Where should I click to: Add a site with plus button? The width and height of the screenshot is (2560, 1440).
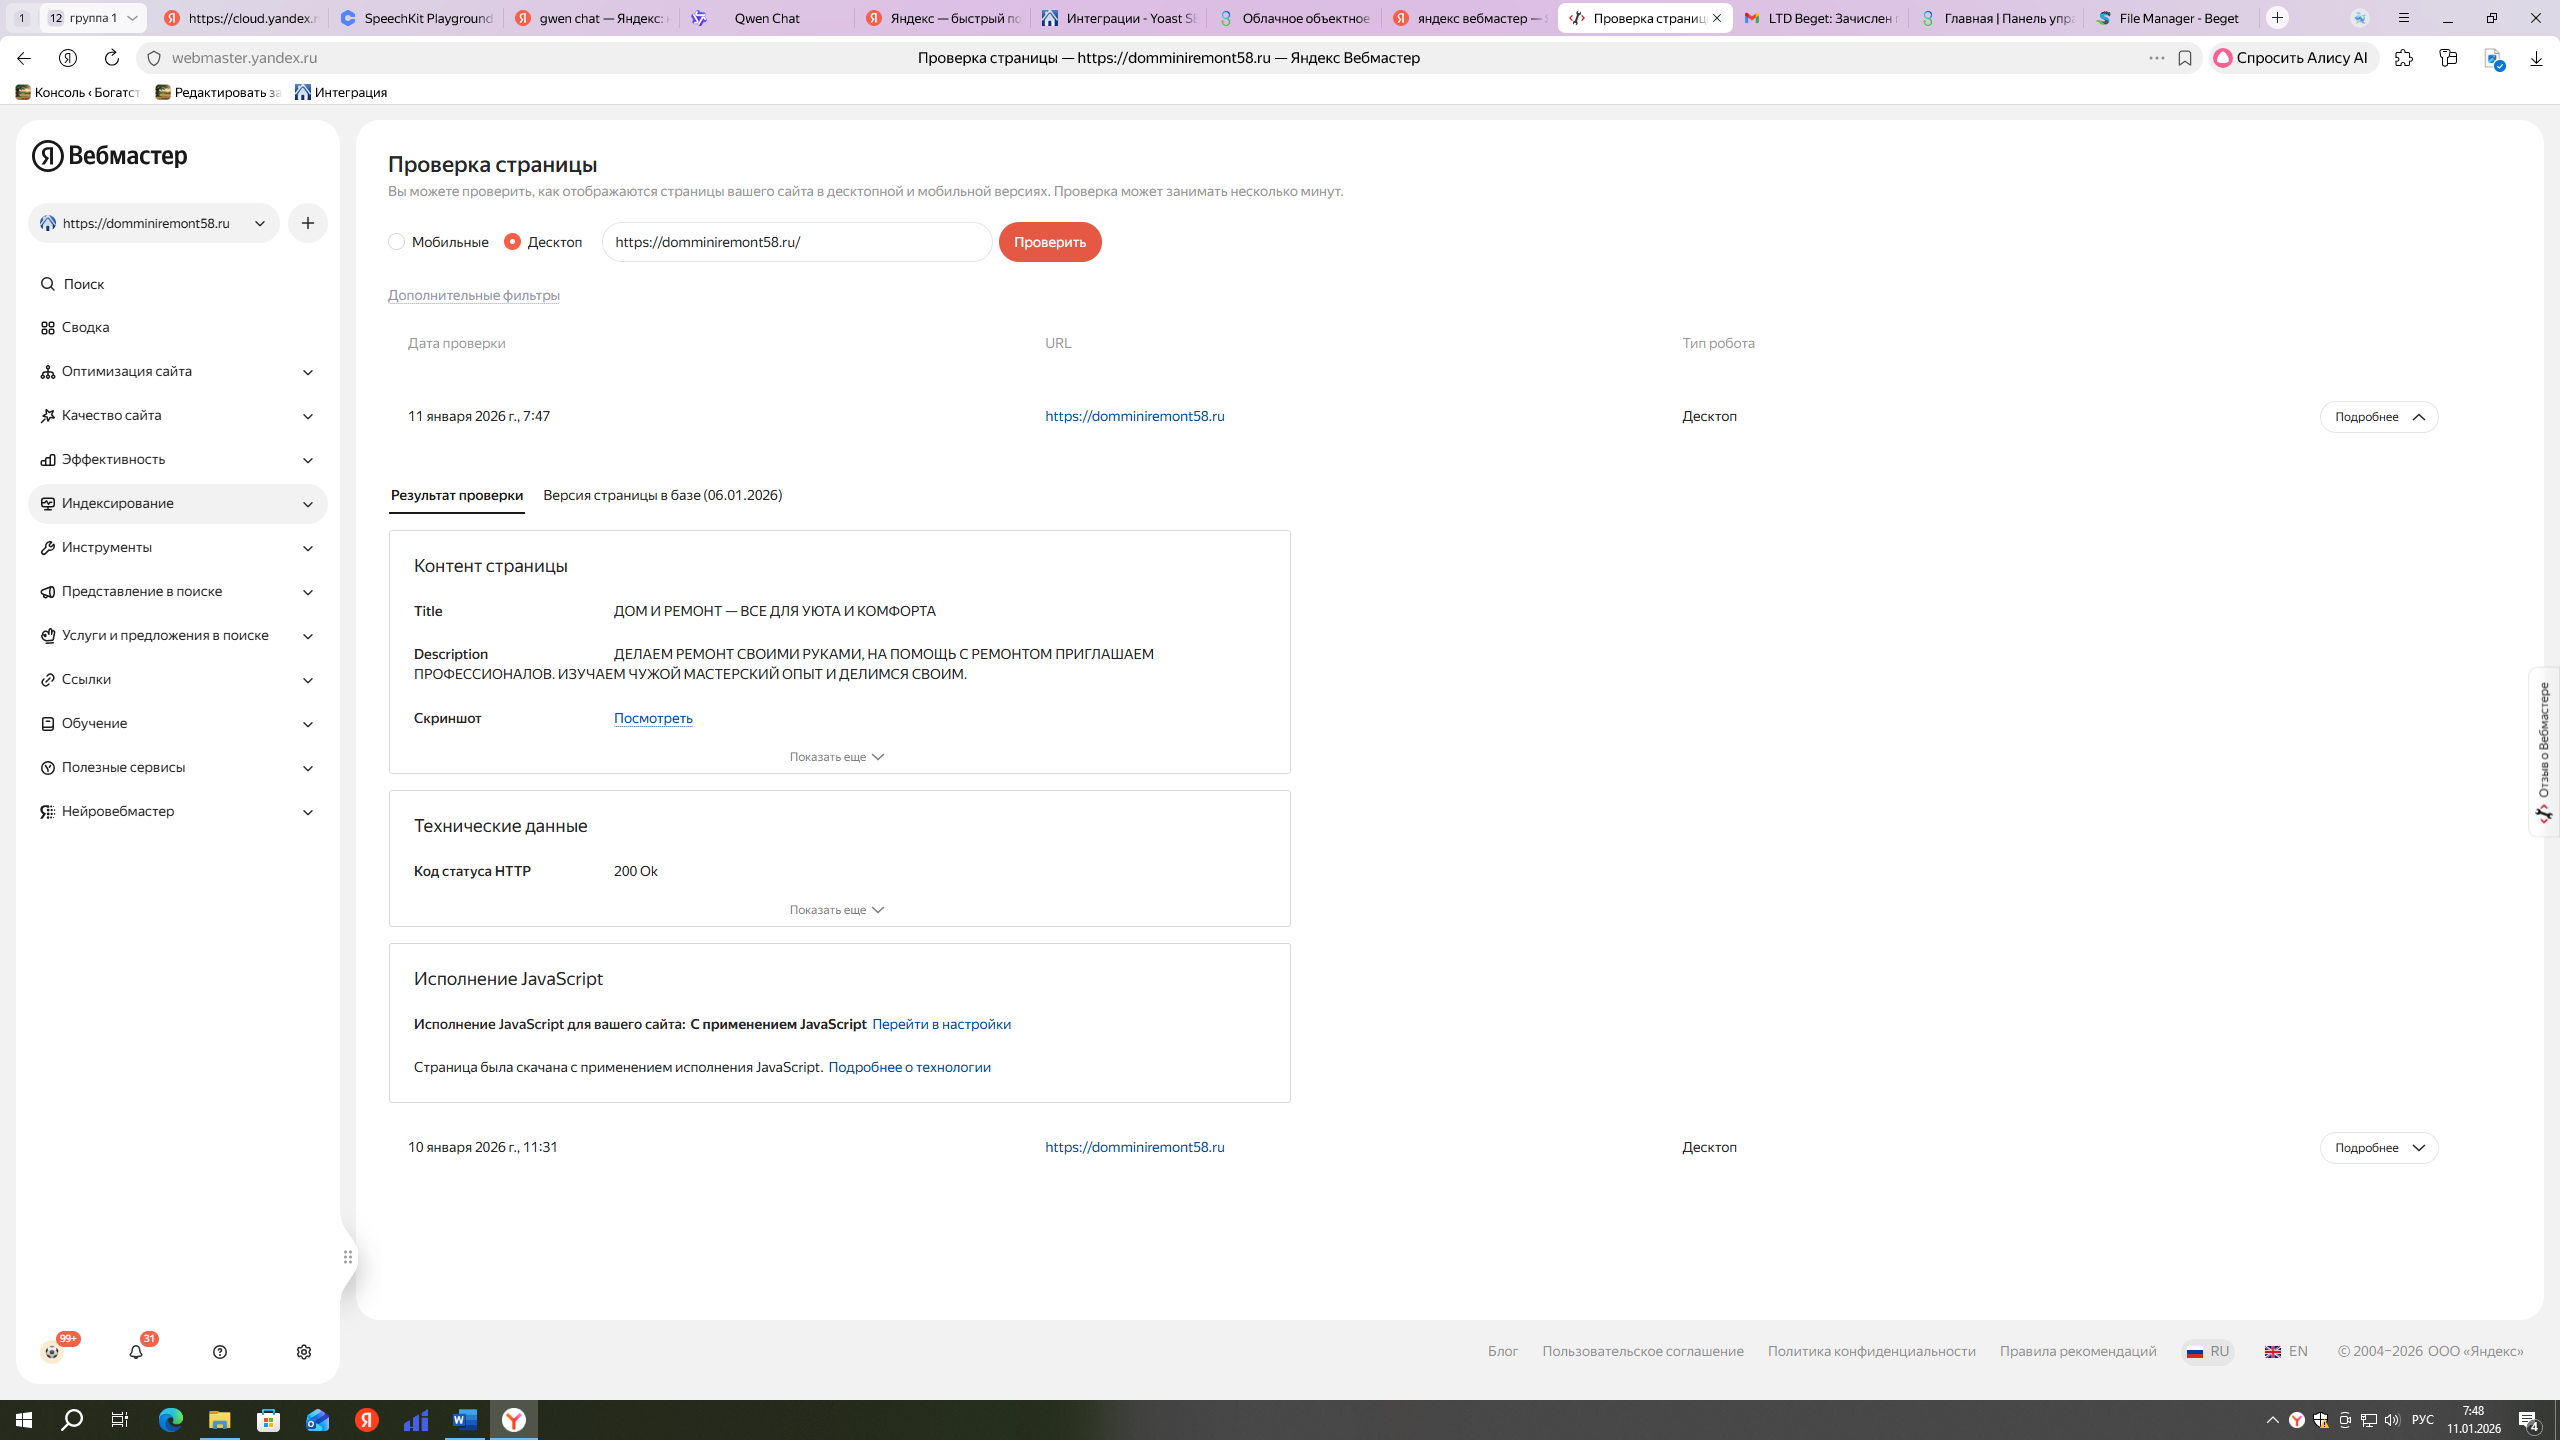click(x=308, y=223)
